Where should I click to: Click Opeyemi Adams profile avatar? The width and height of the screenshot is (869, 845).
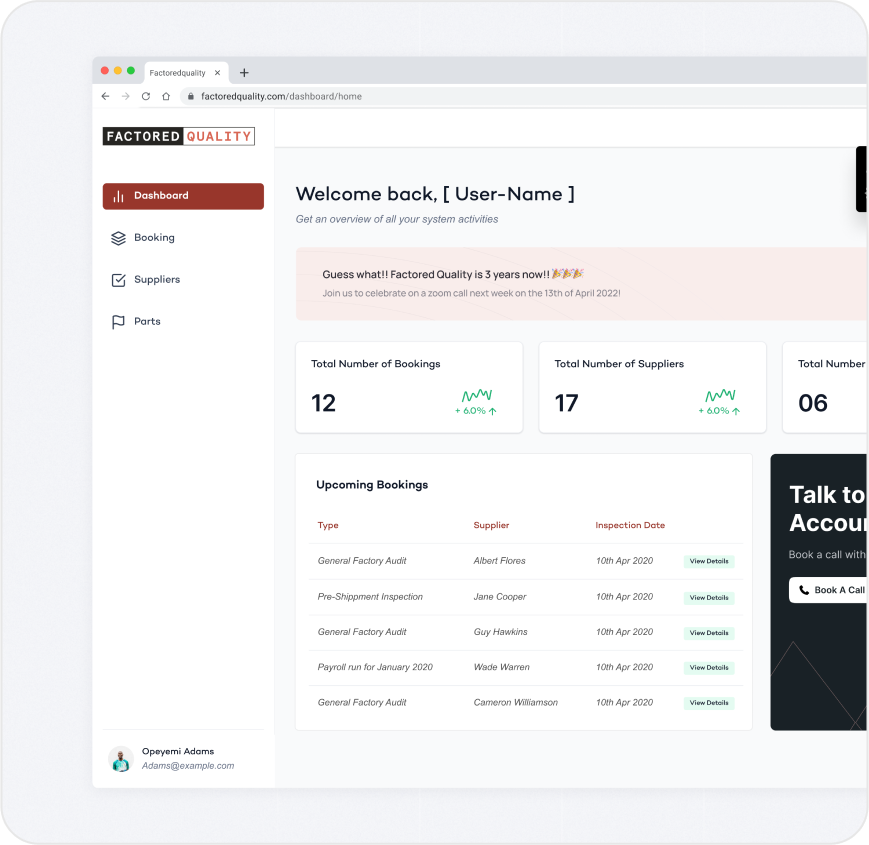pyautogui.click(x=121, y=759)
